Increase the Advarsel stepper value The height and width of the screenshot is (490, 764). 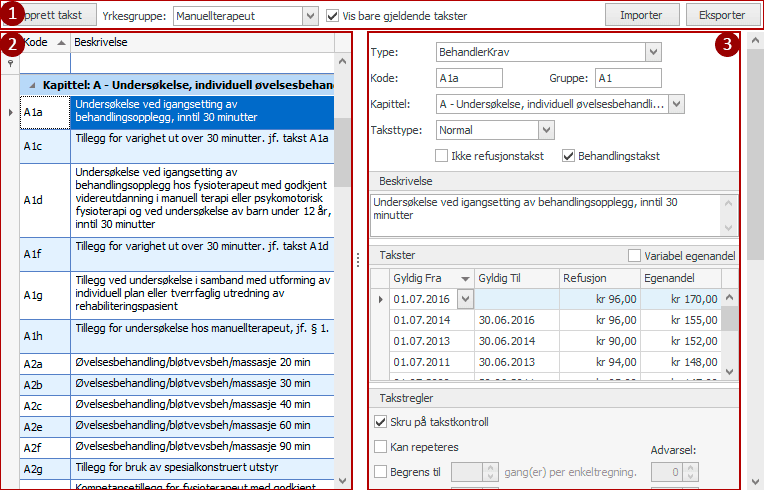pos(690,468)
